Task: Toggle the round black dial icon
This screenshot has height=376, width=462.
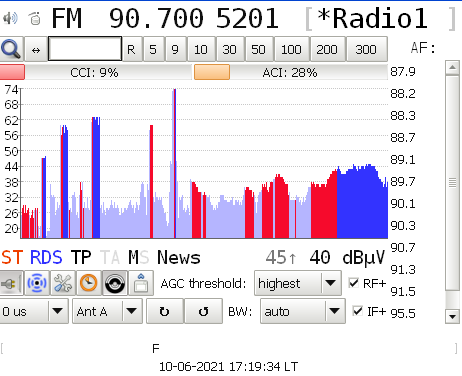Action: click(x=115, y=283)
